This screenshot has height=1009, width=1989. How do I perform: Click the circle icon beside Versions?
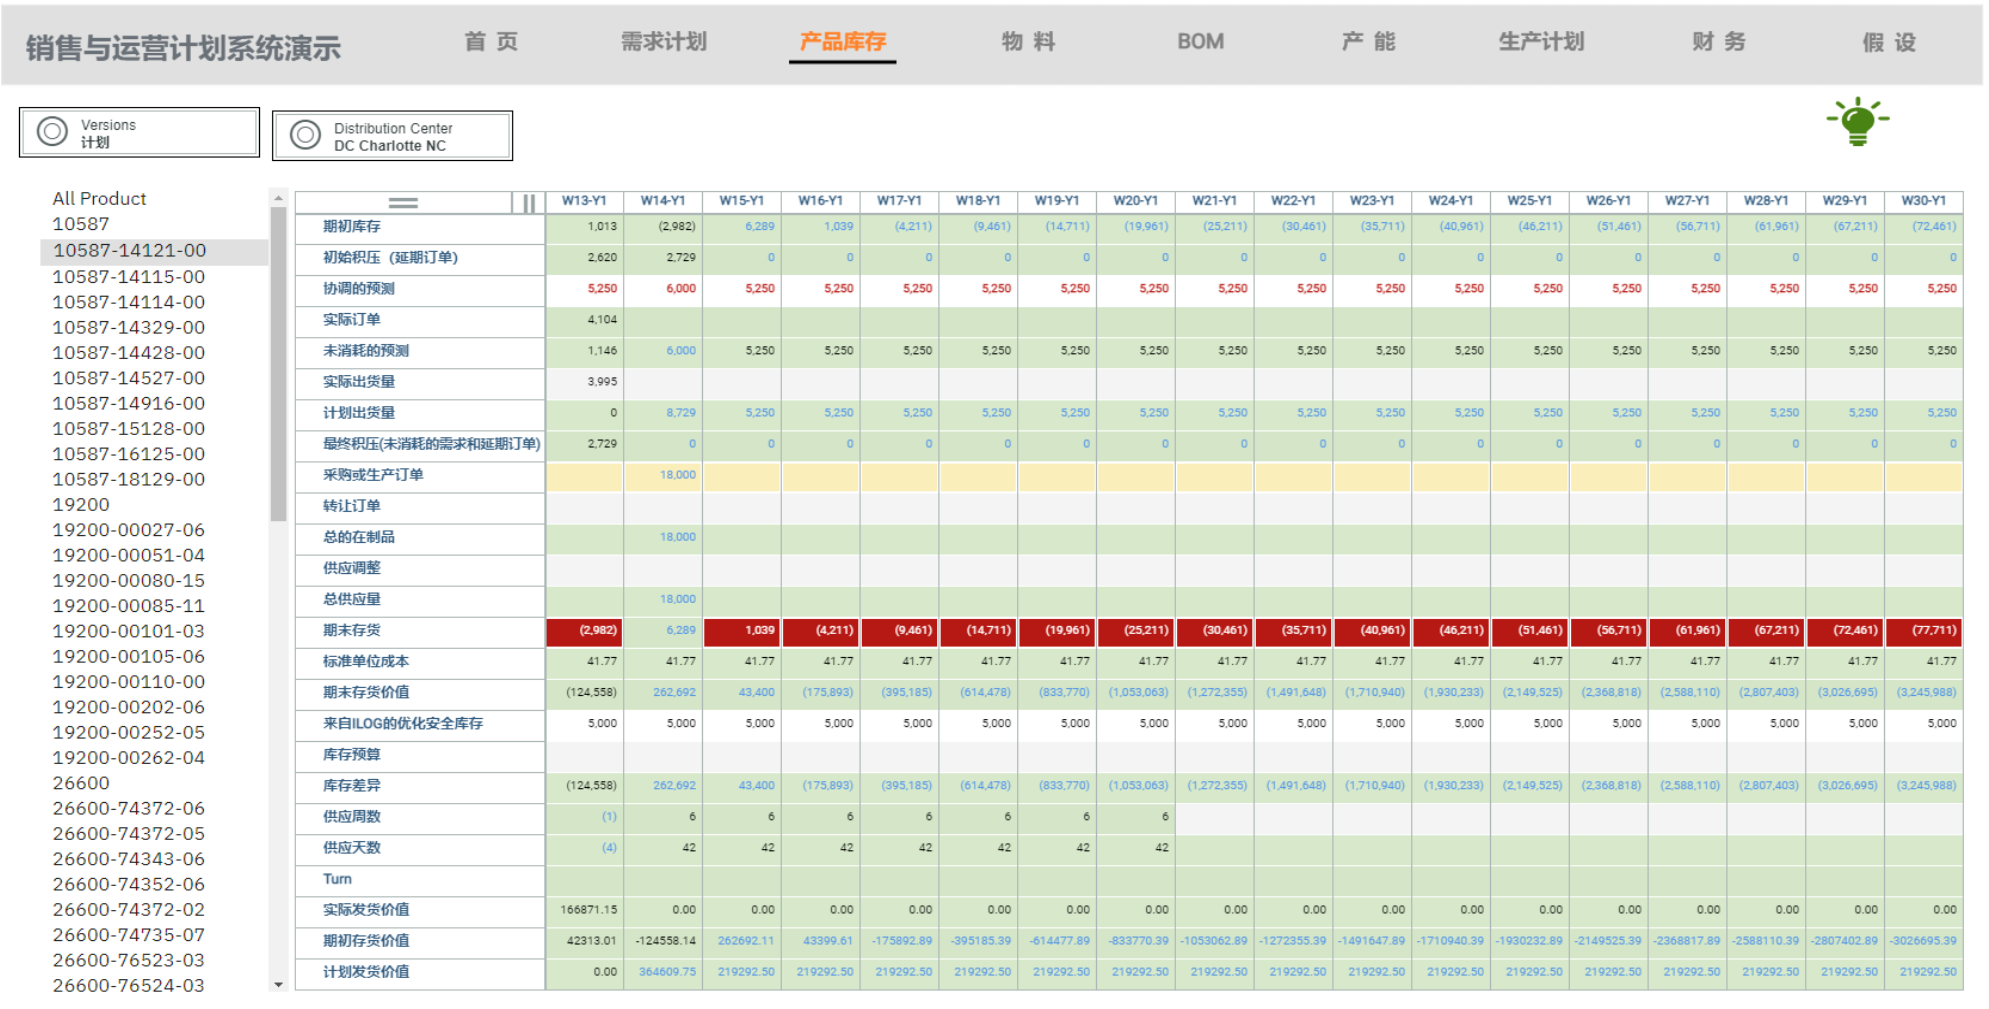pos(52,132)
